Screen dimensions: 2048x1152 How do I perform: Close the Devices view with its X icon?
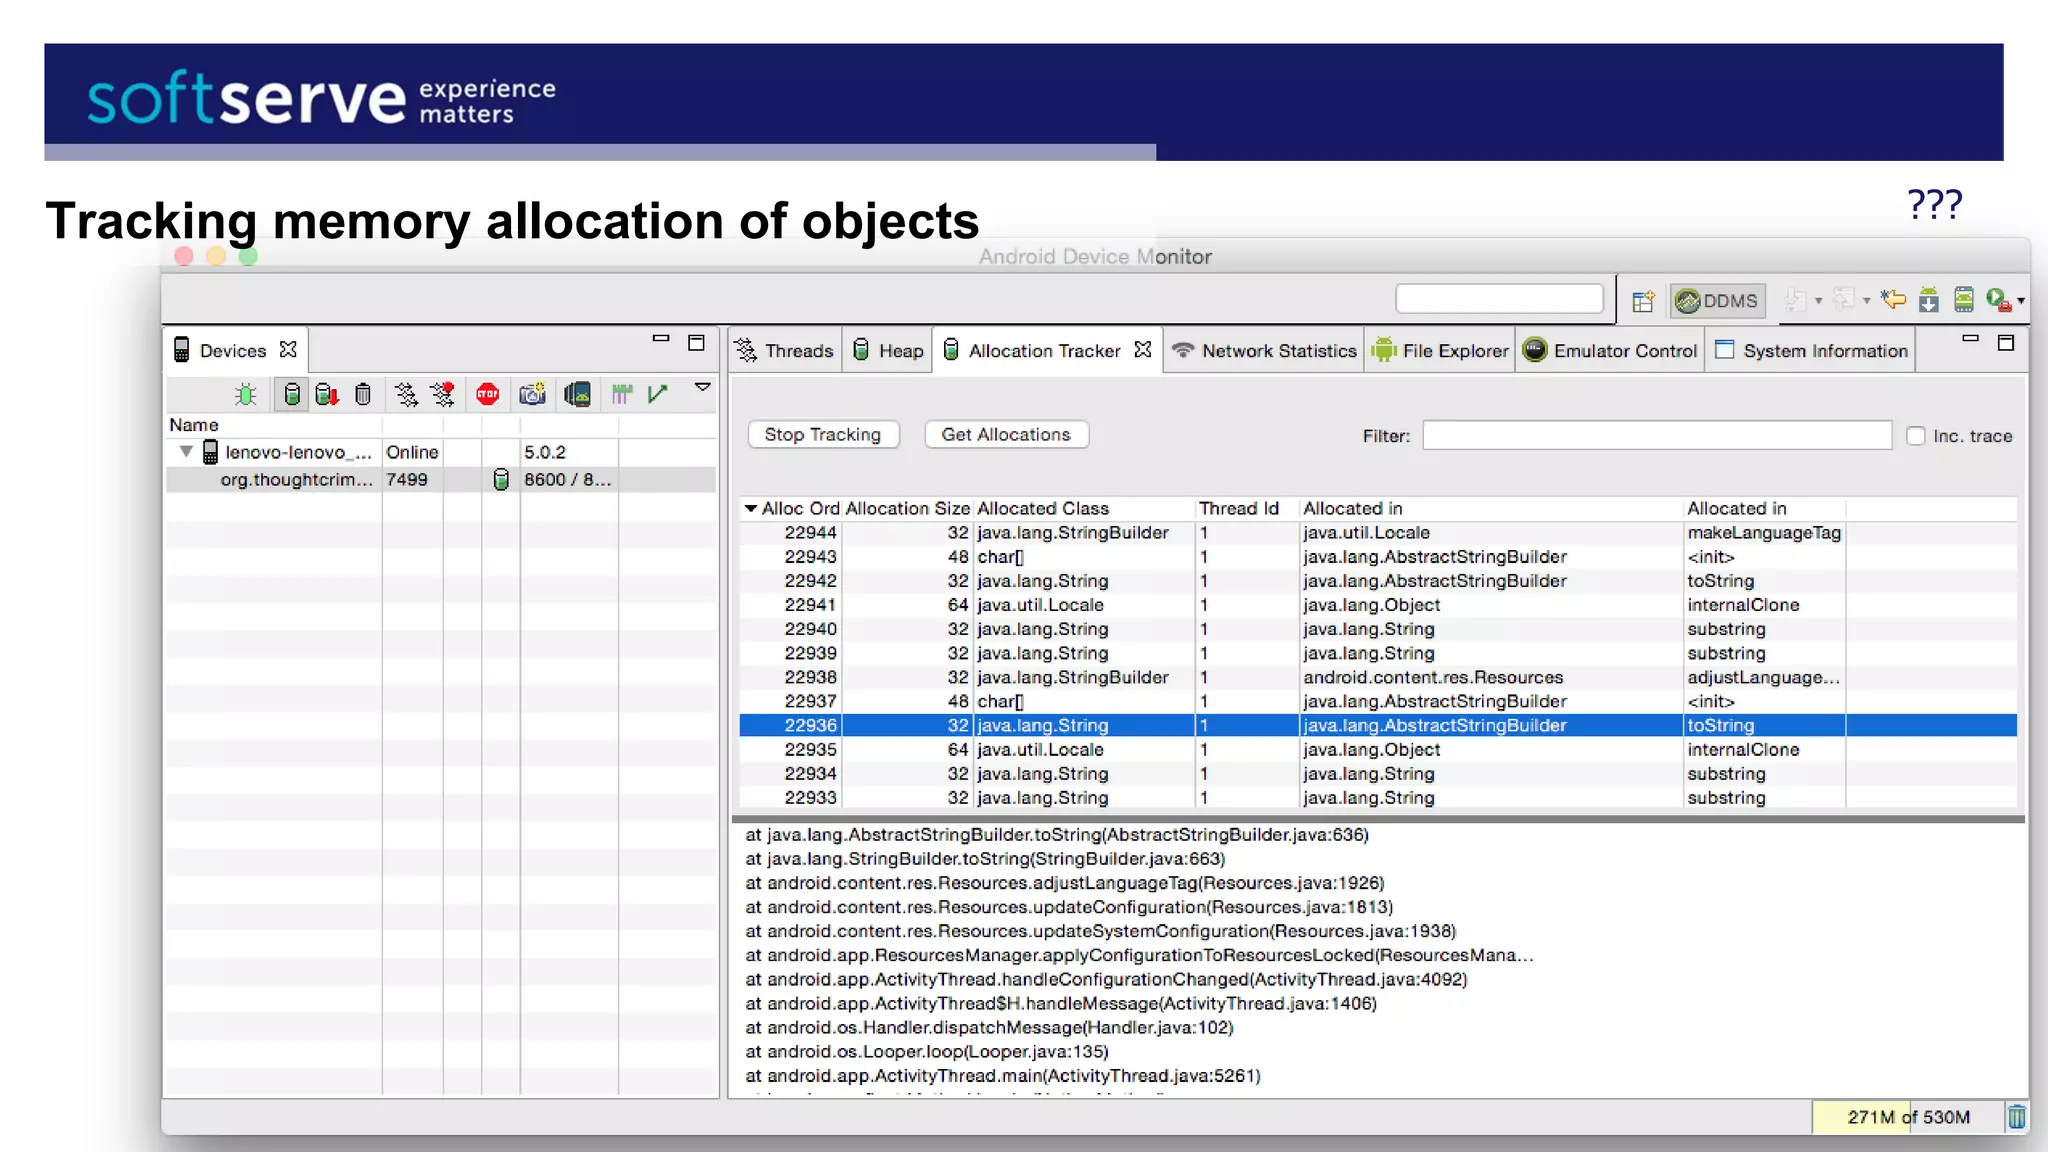(x=288, y=350)
